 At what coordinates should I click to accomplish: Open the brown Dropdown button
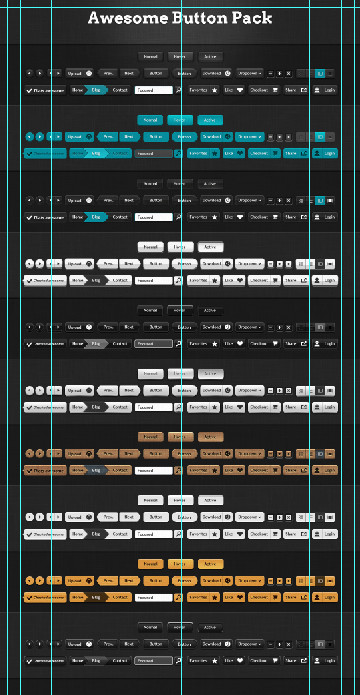[250, 454]
